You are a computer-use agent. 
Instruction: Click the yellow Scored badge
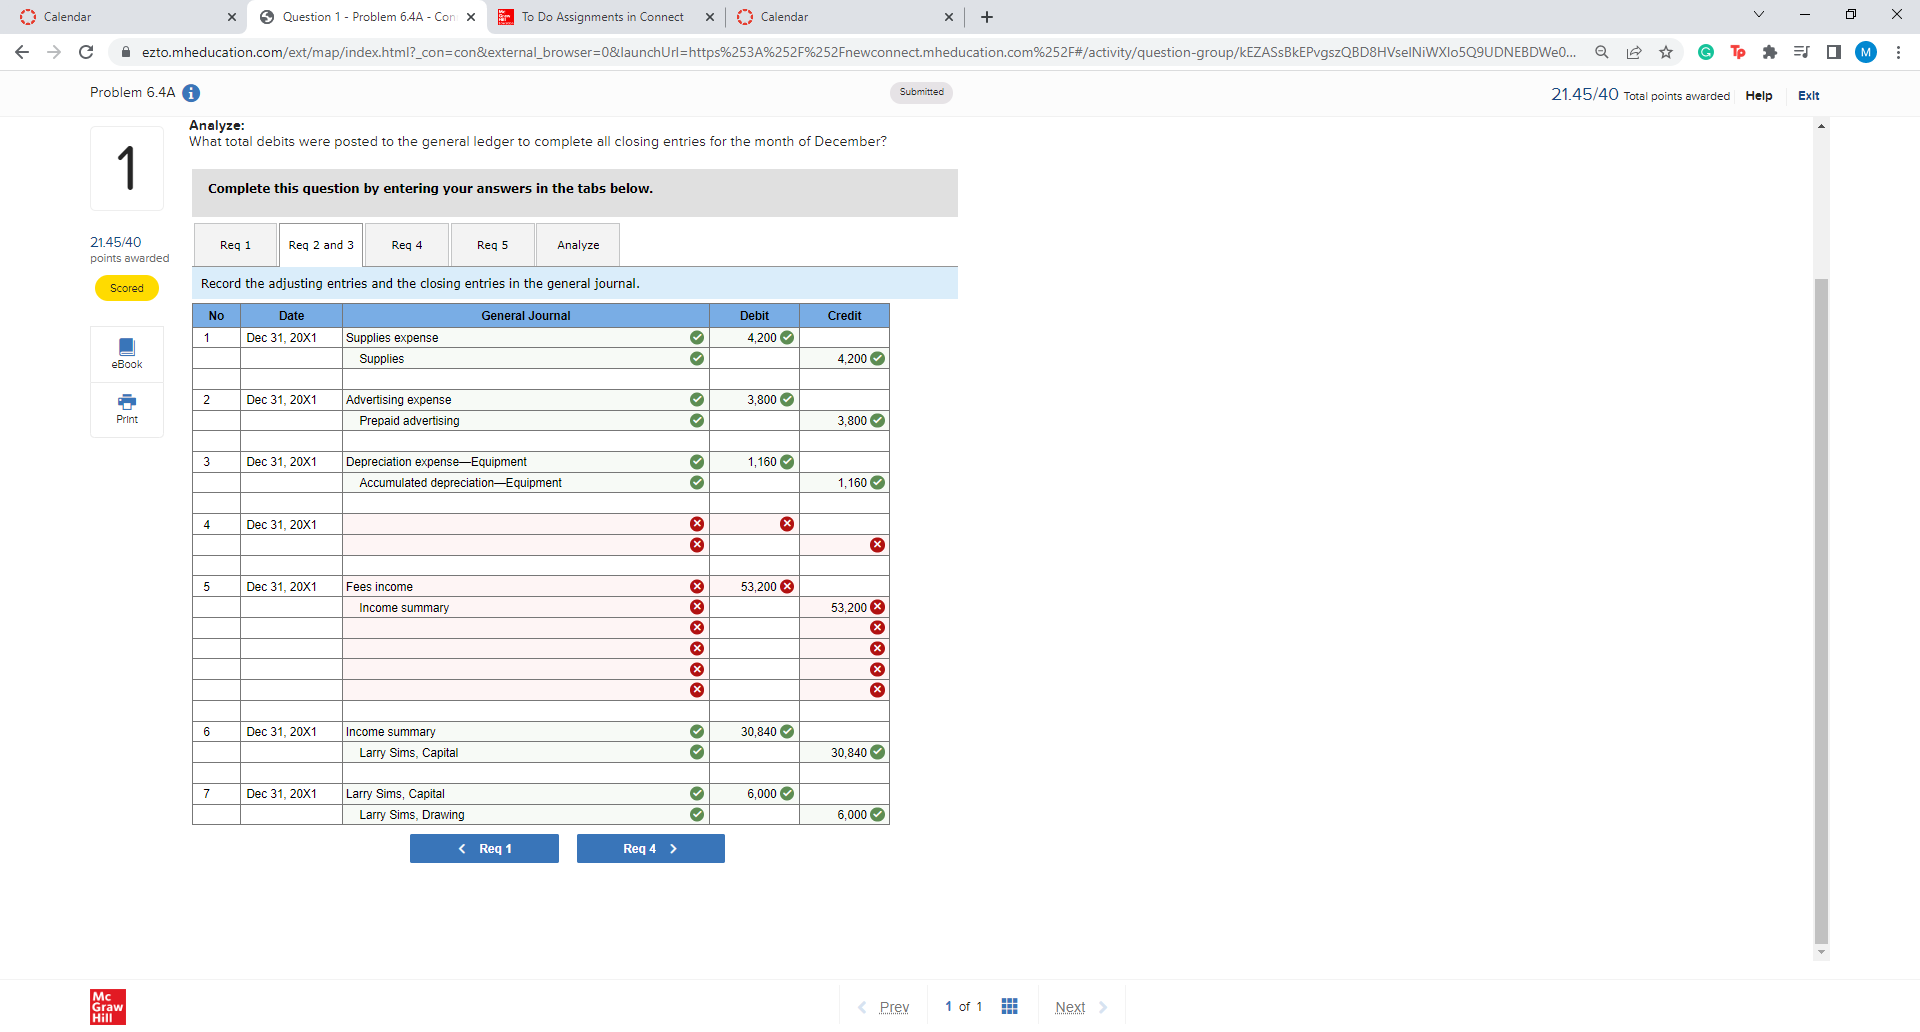[x=127, y=288]
